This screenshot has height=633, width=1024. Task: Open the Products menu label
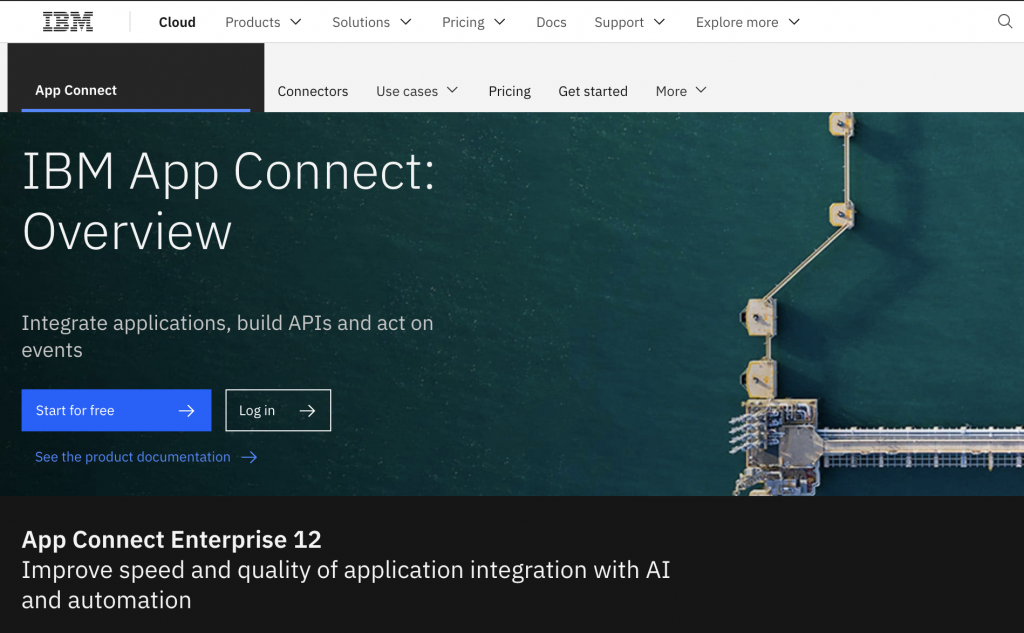pyautogui.click(x=252, y=22)
